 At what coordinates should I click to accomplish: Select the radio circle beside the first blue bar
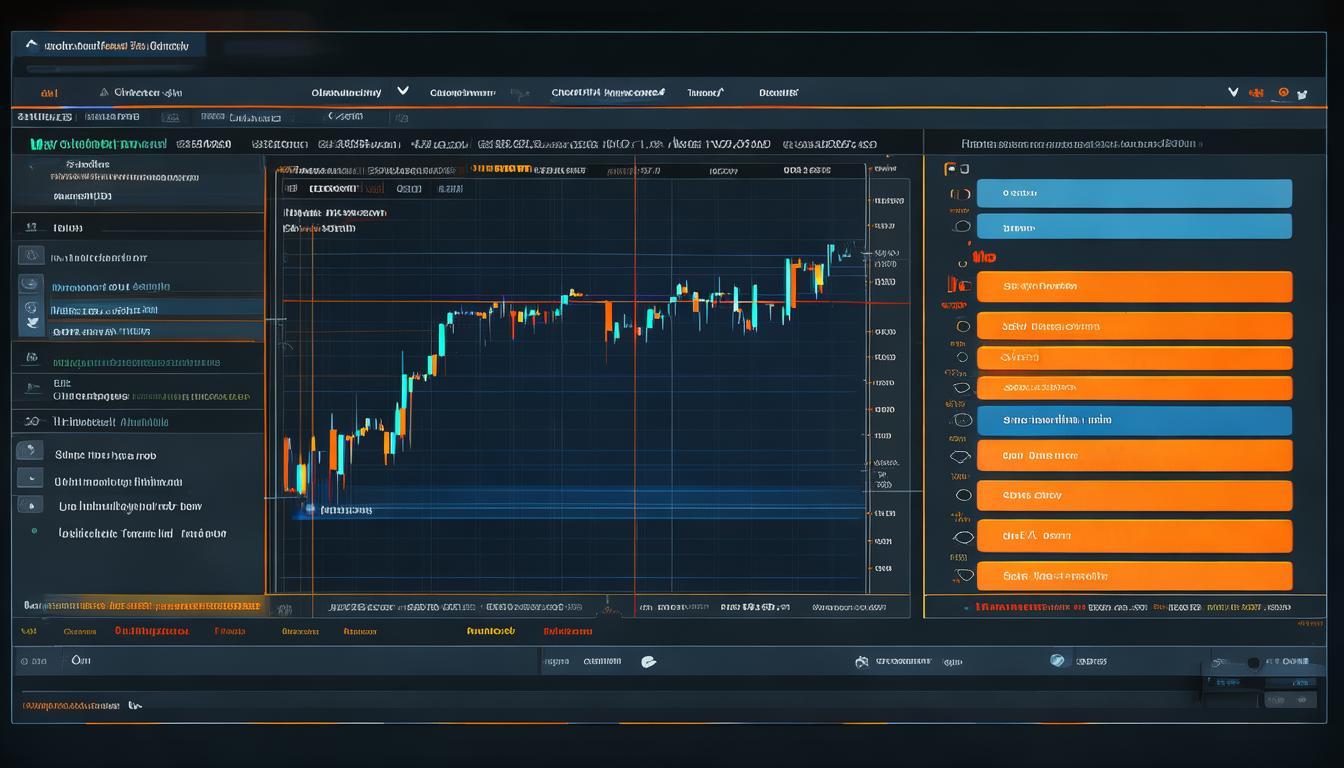pyautogui.click(x=960, y=194)
